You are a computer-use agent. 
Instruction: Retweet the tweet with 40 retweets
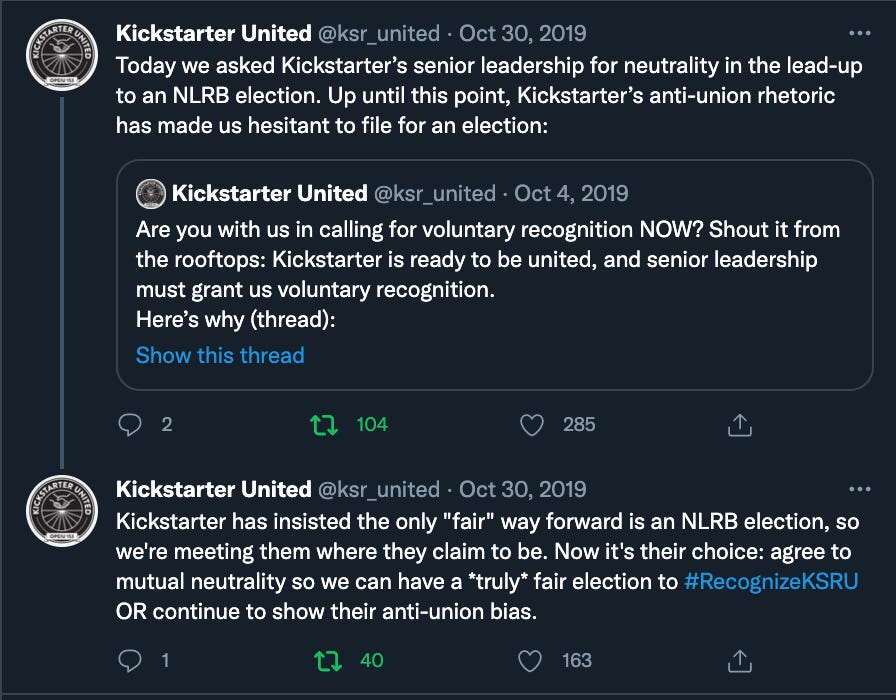pos(324,660)
